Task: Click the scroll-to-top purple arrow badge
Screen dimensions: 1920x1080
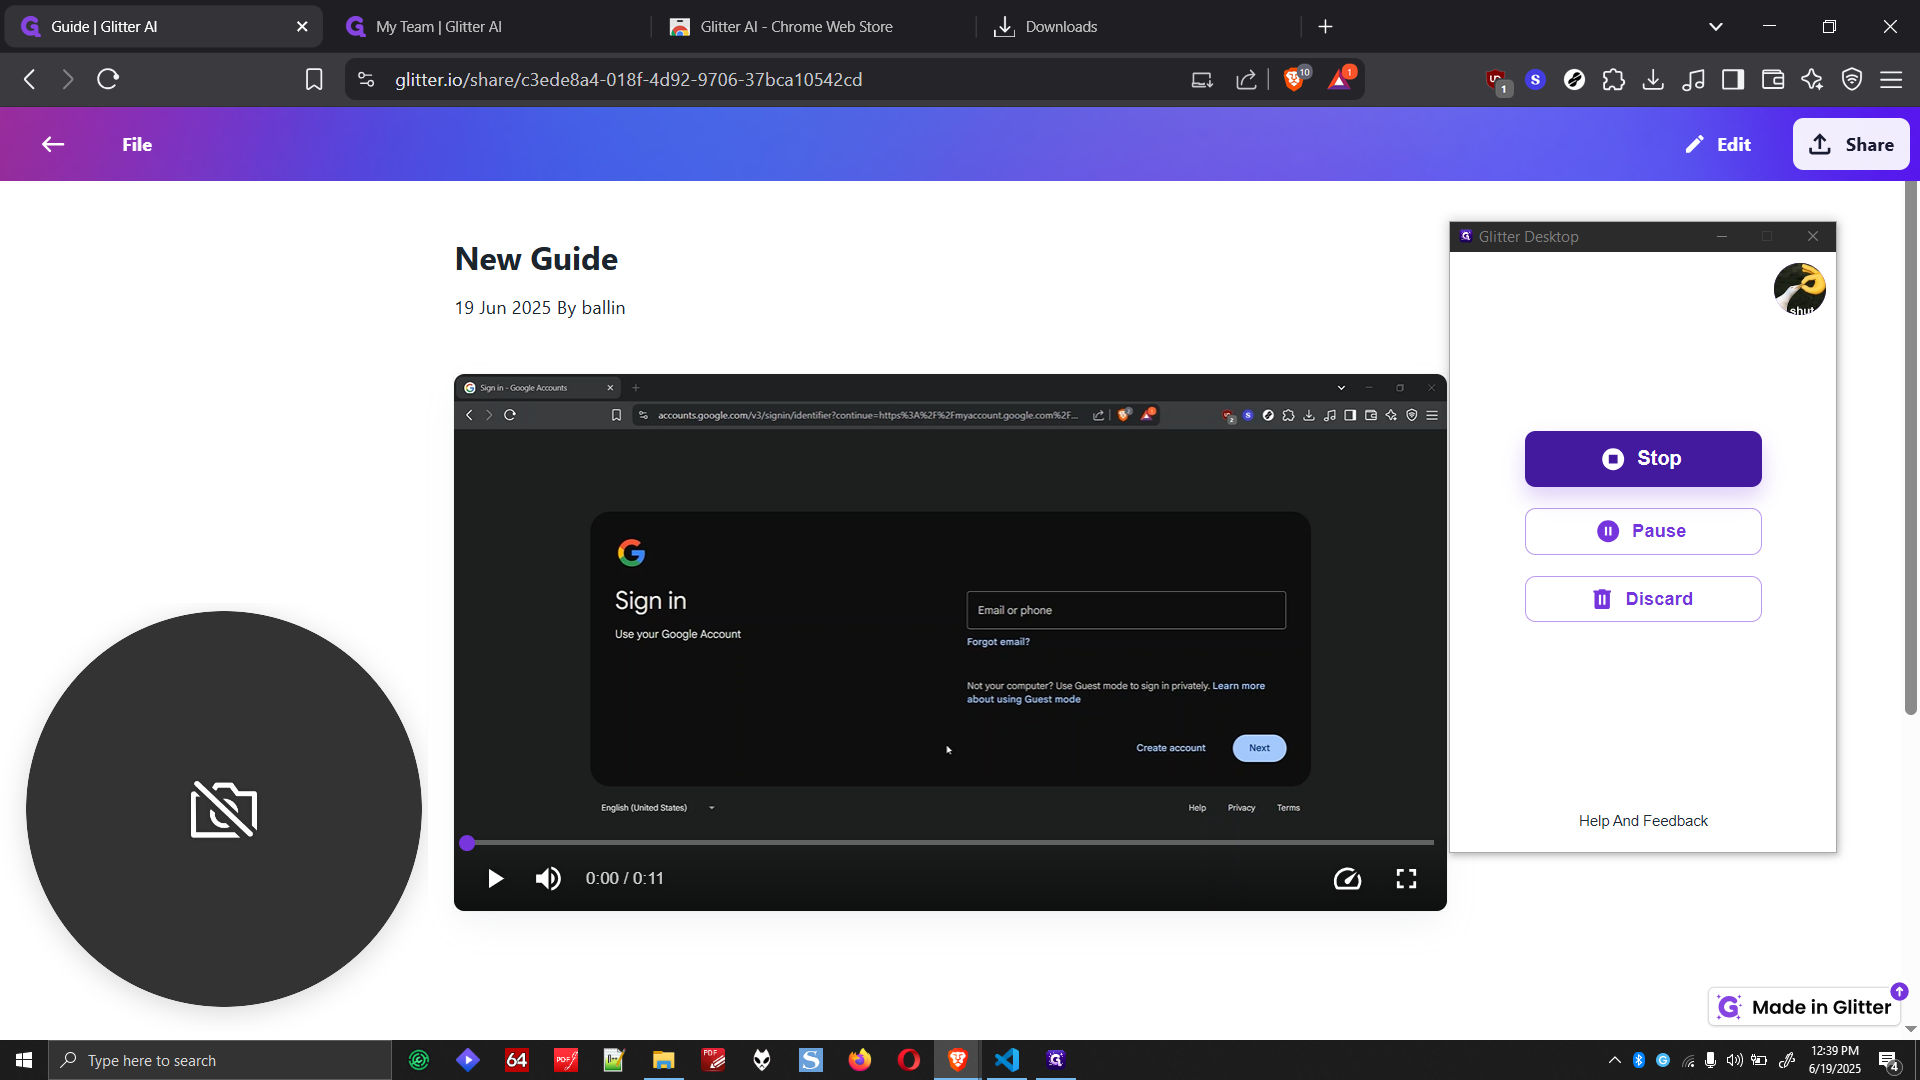Action: coord(1899,991)
